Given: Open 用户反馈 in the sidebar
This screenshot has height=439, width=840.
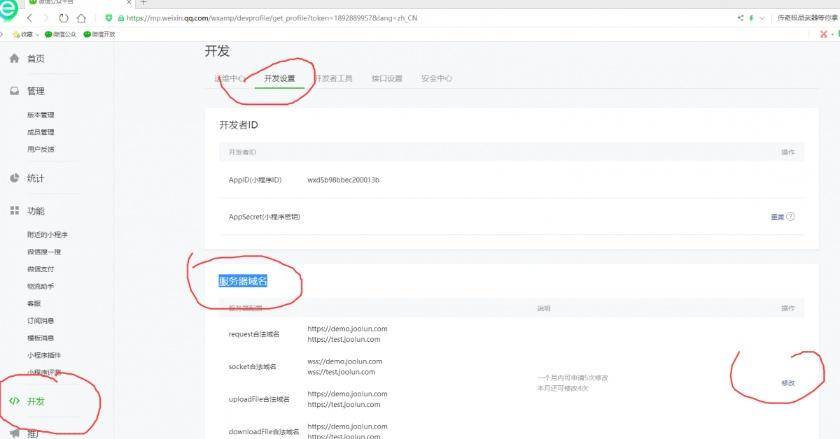Looking at the screenshot, I should coord(41,149).
